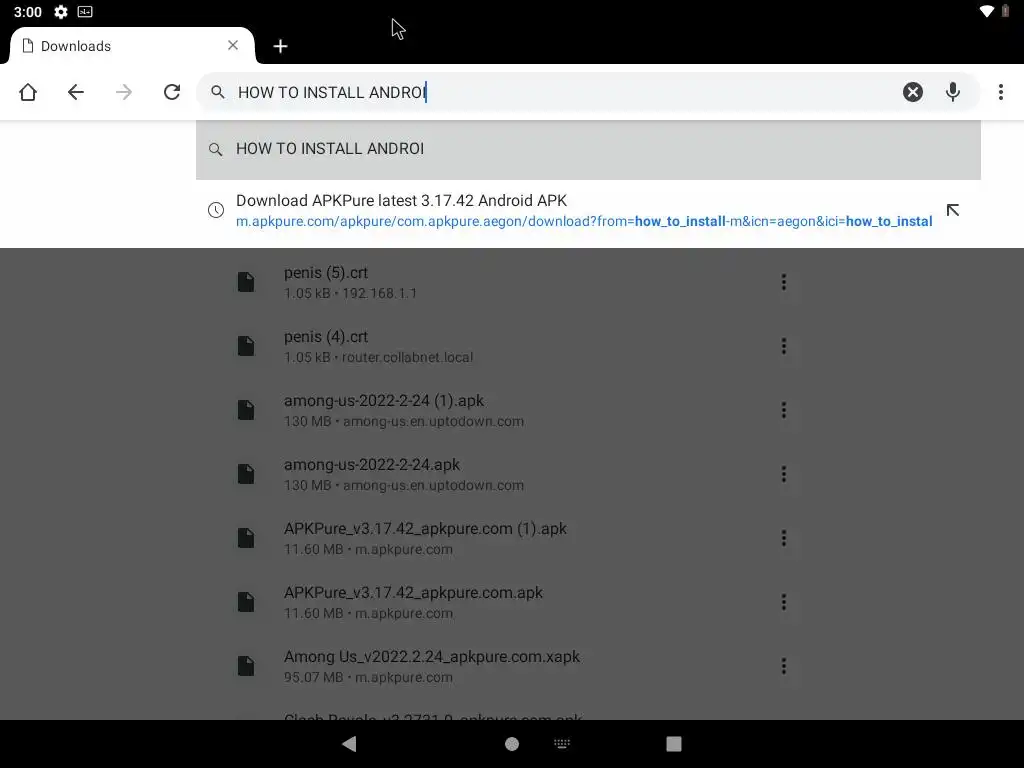Open options for Among Us xapk file

tap(784, 666)
